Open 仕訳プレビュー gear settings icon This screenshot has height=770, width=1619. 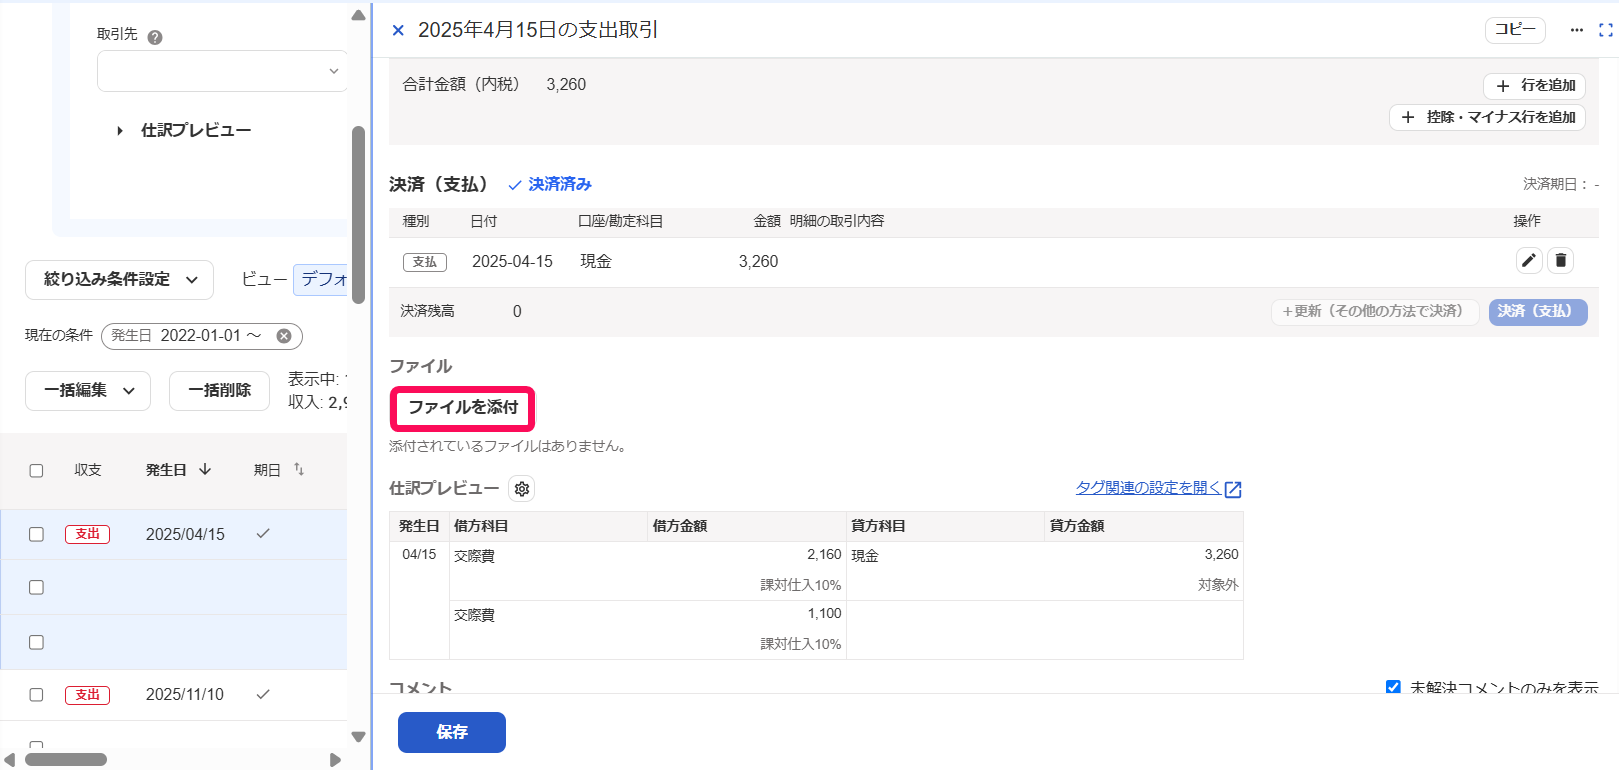coord(521,489)
